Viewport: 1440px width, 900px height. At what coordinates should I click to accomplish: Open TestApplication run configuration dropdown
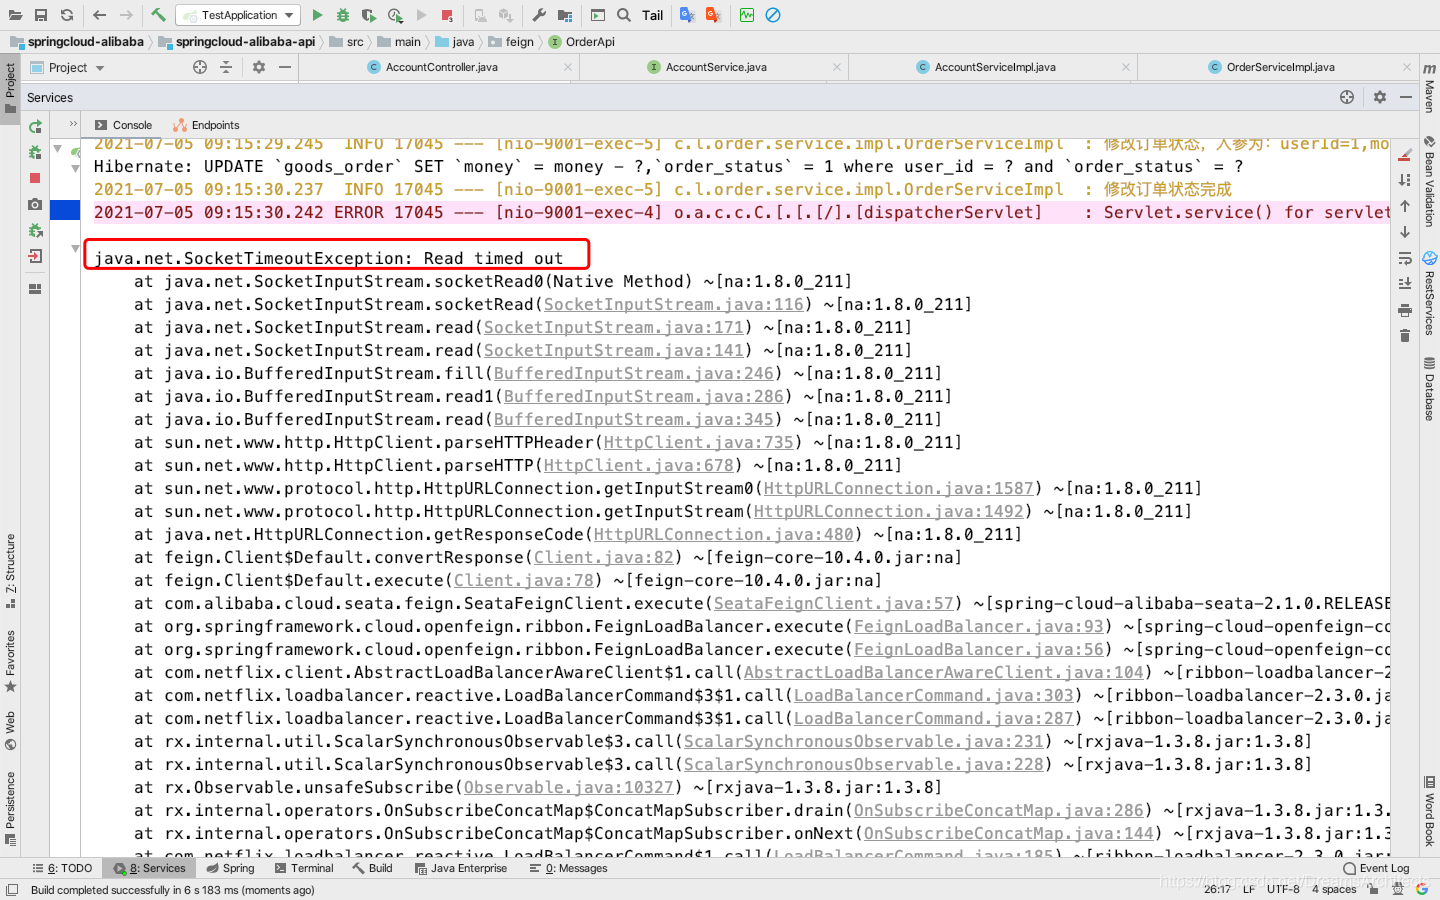tap(238, 15)
